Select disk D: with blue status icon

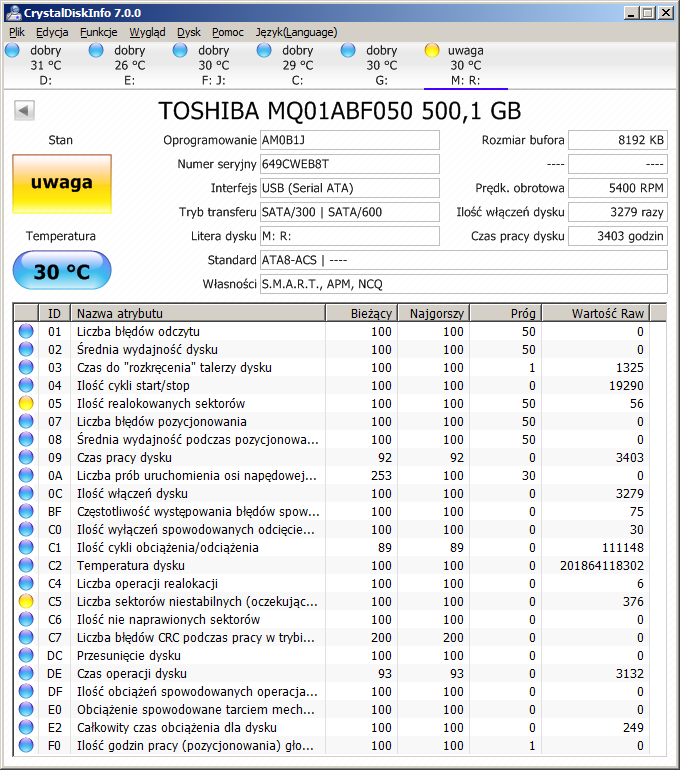12,50
